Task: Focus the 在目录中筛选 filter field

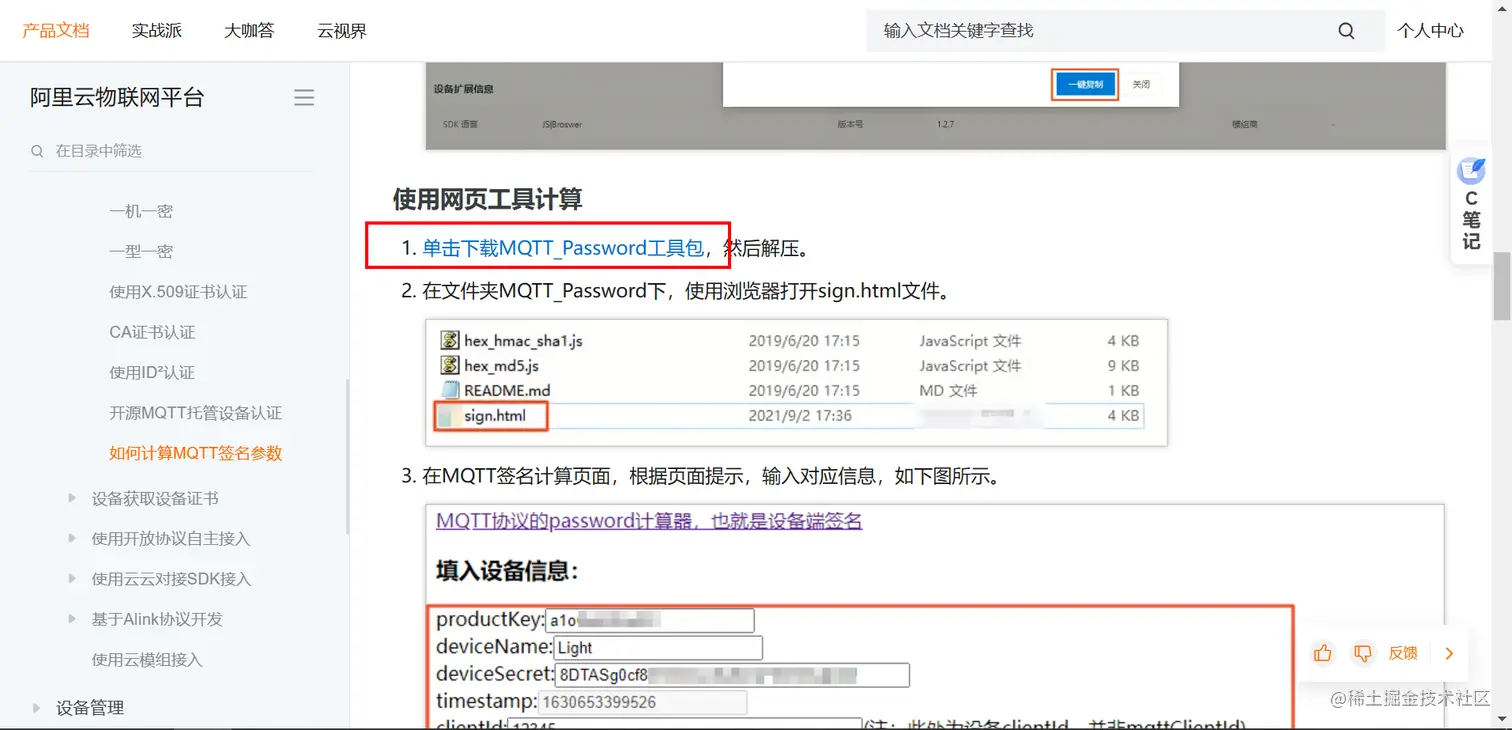Action: pyautogui.click(x=171, y=151)
